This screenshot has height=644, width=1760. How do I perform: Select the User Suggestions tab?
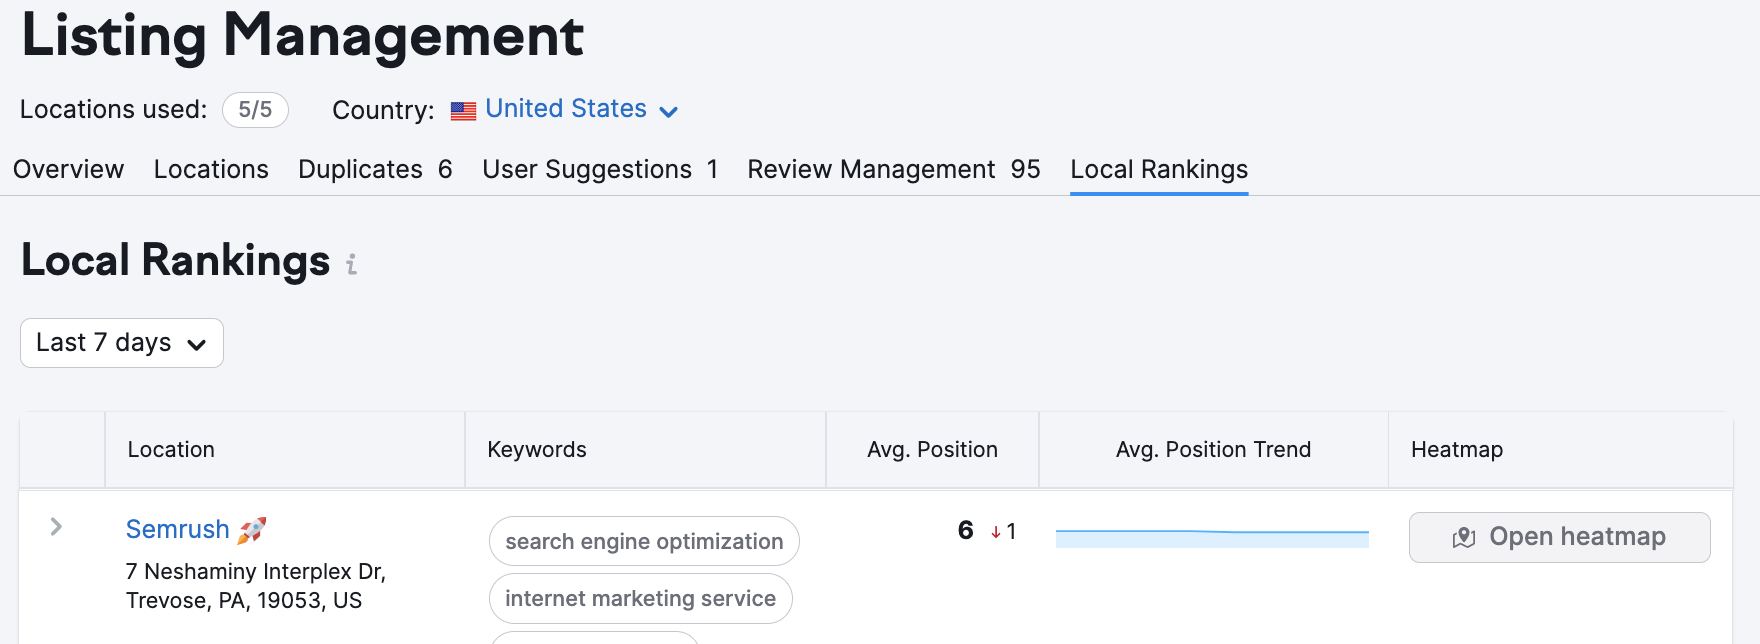[x=600, y=170]
